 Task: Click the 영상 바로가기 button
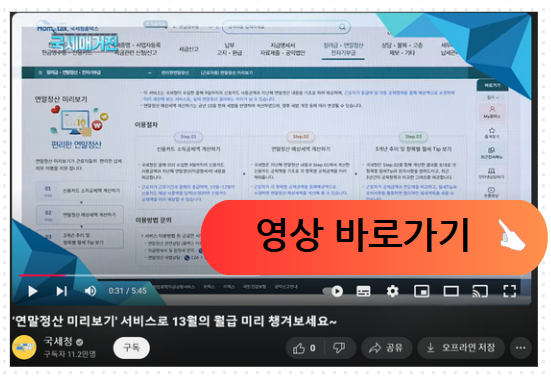pos(374,237)
